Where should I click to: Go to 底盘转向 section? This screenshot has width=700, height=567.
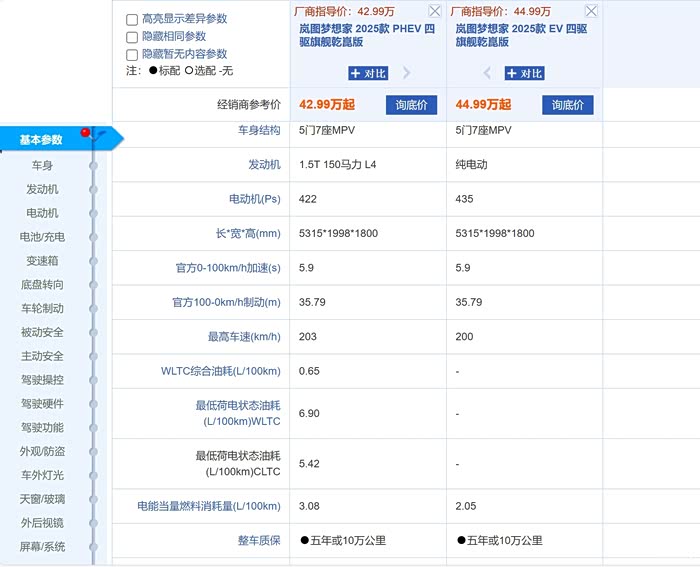tap(42, 285)
